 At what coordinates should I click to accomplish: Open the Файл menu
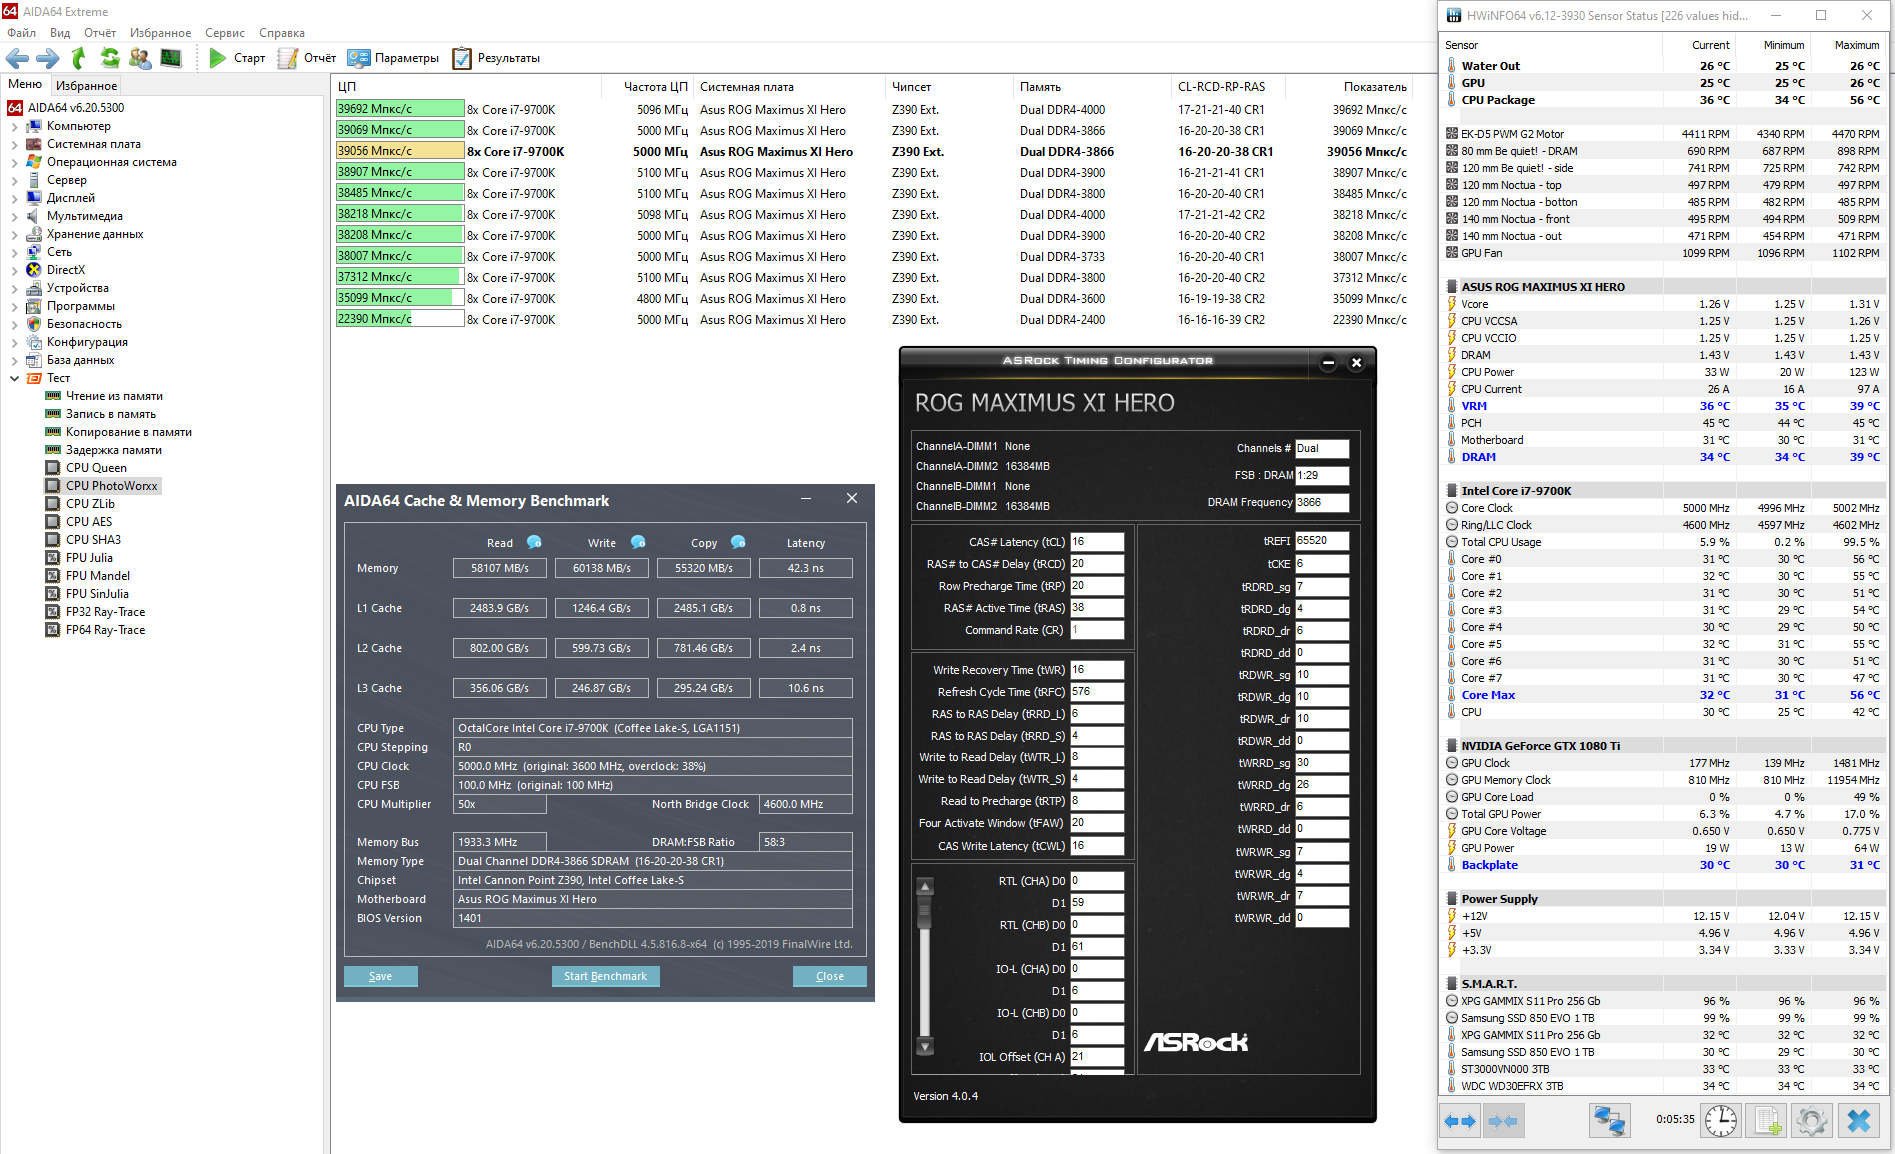click(21, 33)
